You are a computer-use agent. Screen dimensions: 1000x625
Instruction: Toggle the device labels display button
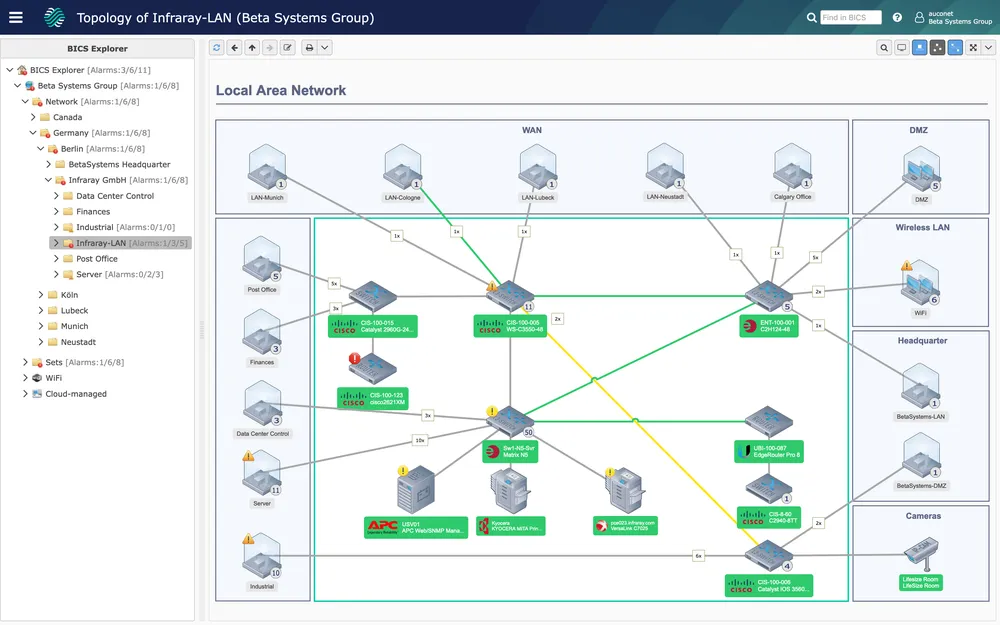coord(919,47)
